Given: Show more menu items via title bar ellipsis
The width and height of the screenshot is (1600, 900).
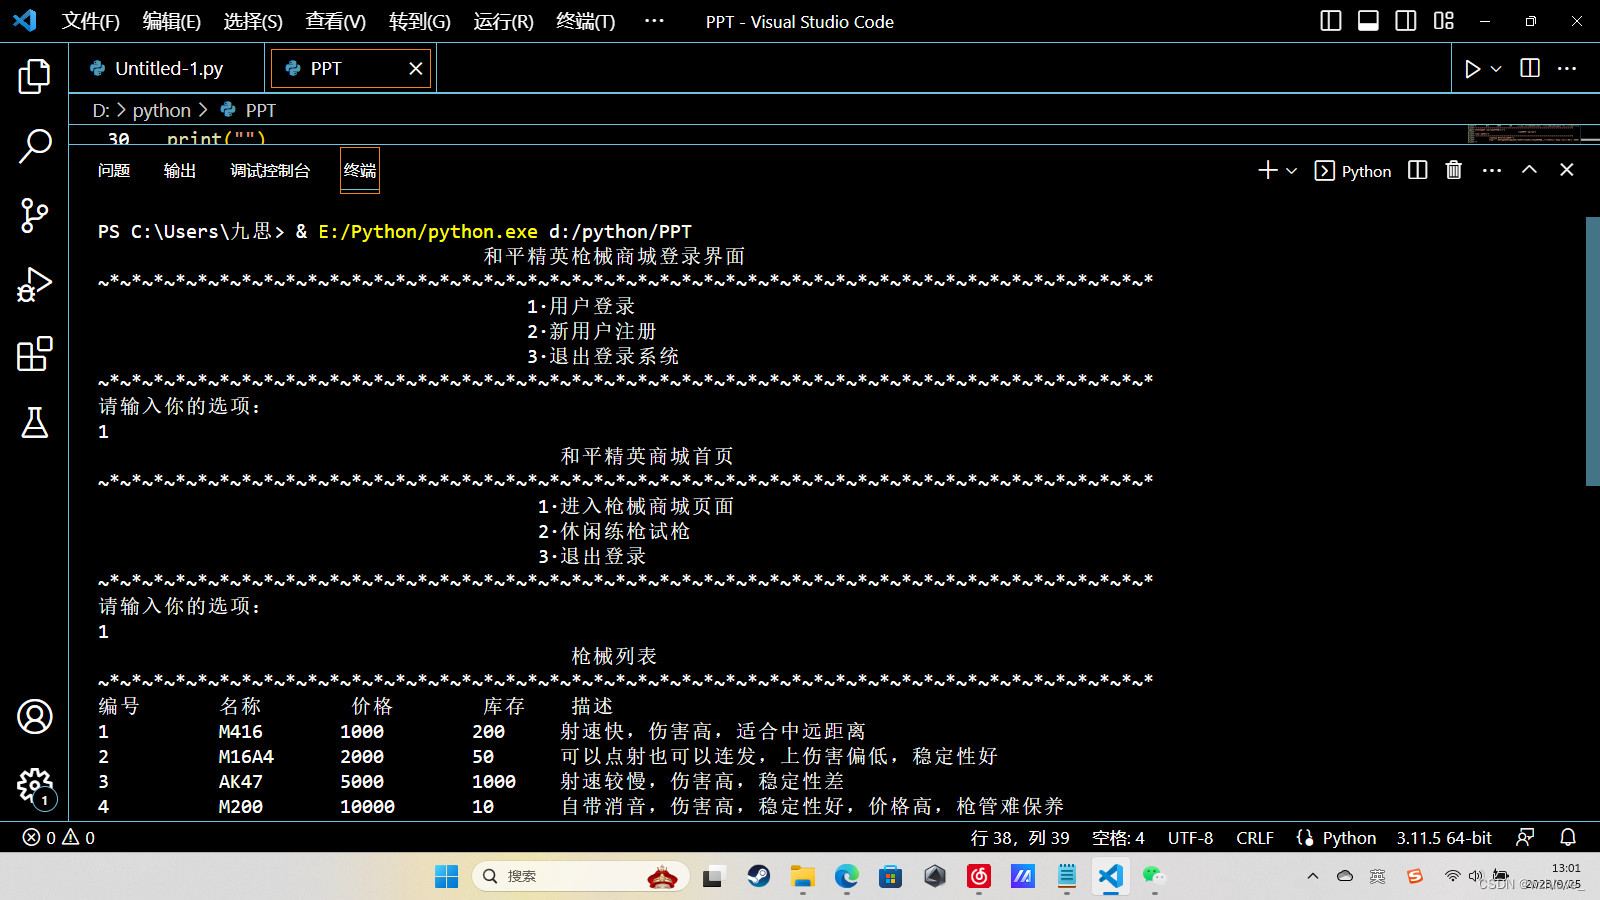Looking at the screenshot, I should pyautogui.click(x=654, y=20).
